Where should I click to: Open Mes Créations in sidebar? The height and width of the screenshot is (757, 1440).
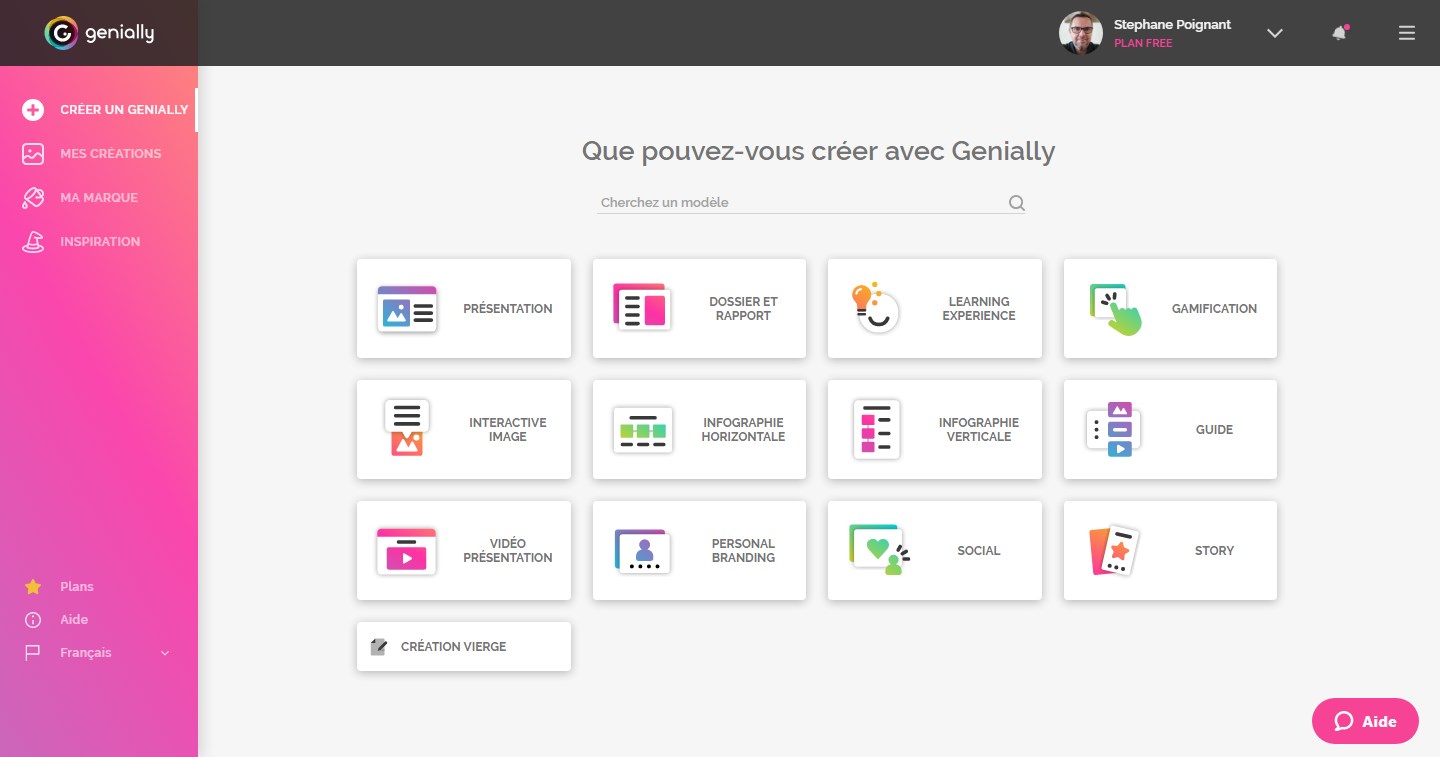tap(110, 154)
